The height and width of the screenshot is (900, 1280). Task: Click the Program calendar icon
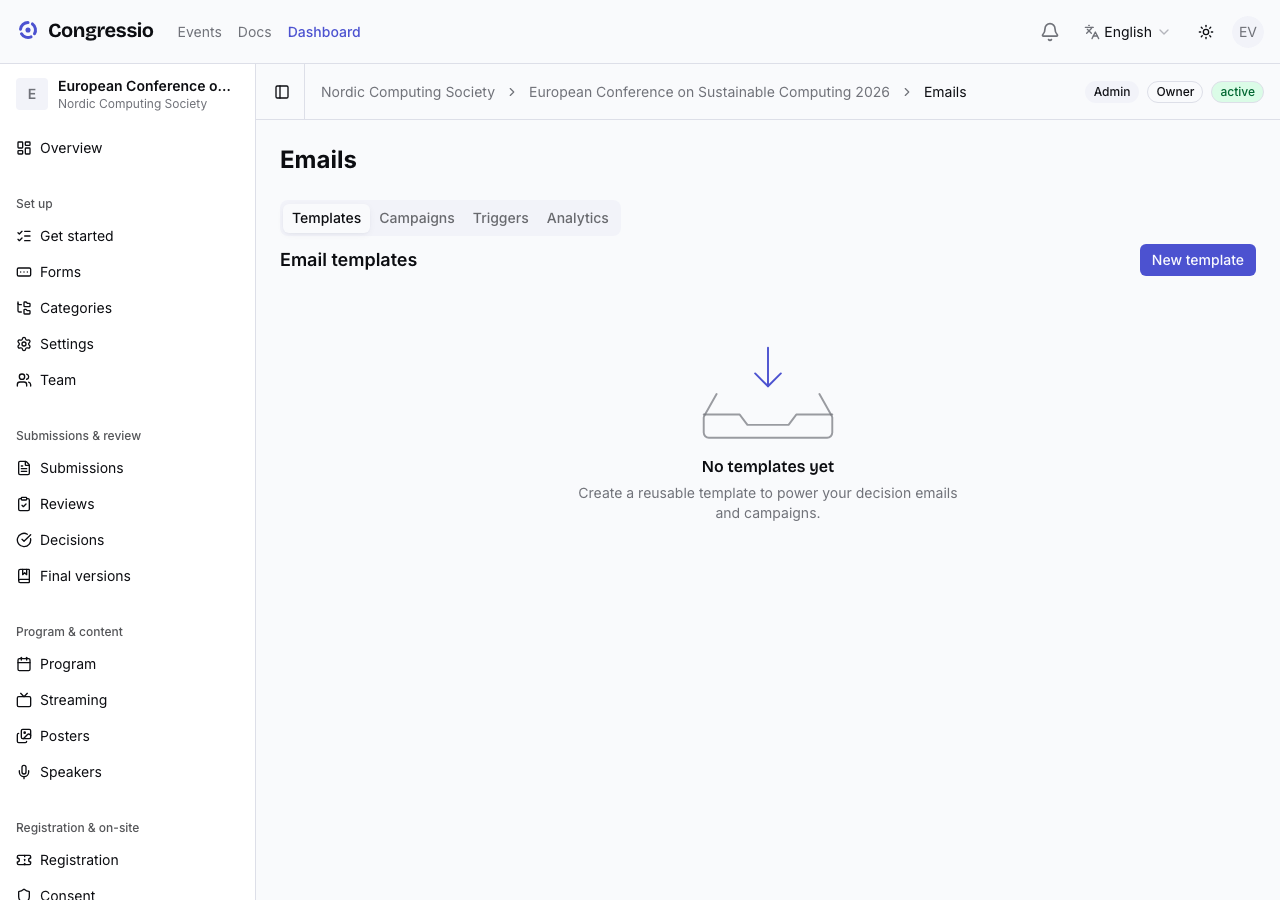pos(24,664)
